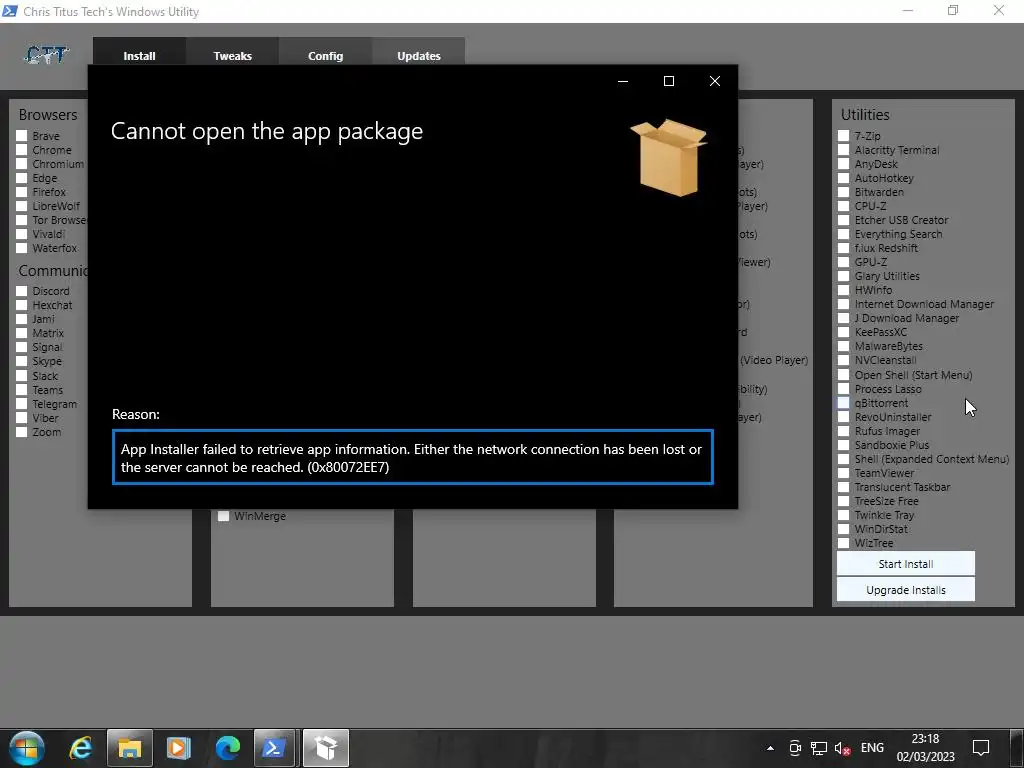Click the Browsers section heading
Image resolution: width=1024 pixels, height=768 pixels.
pyautogui.click(x=48, y=114)
